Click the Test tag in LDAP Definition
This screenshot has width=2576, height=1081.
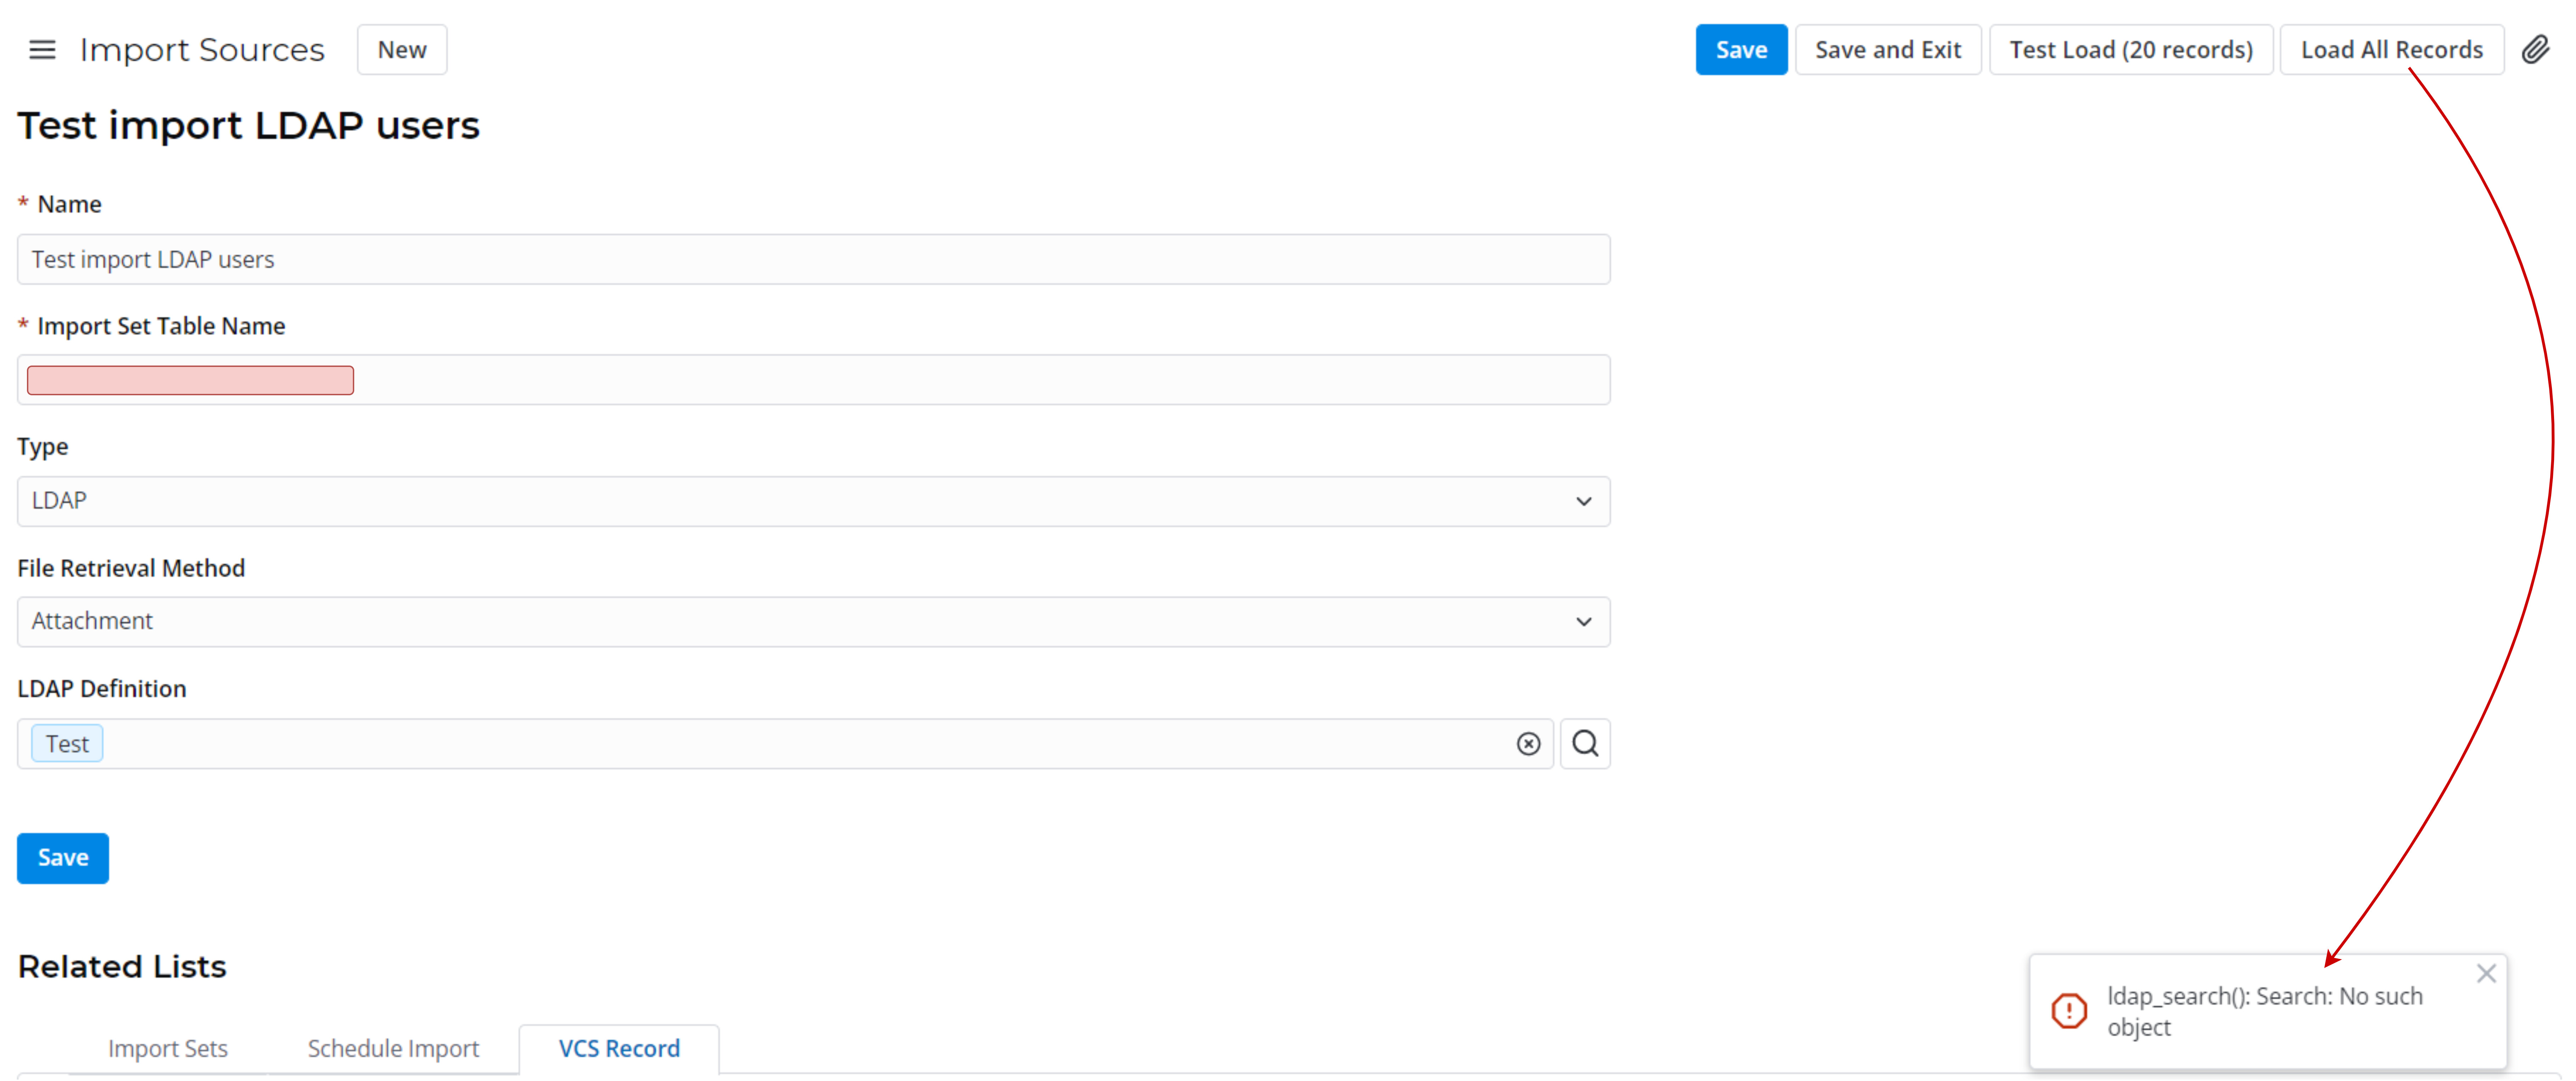point(67,744)
